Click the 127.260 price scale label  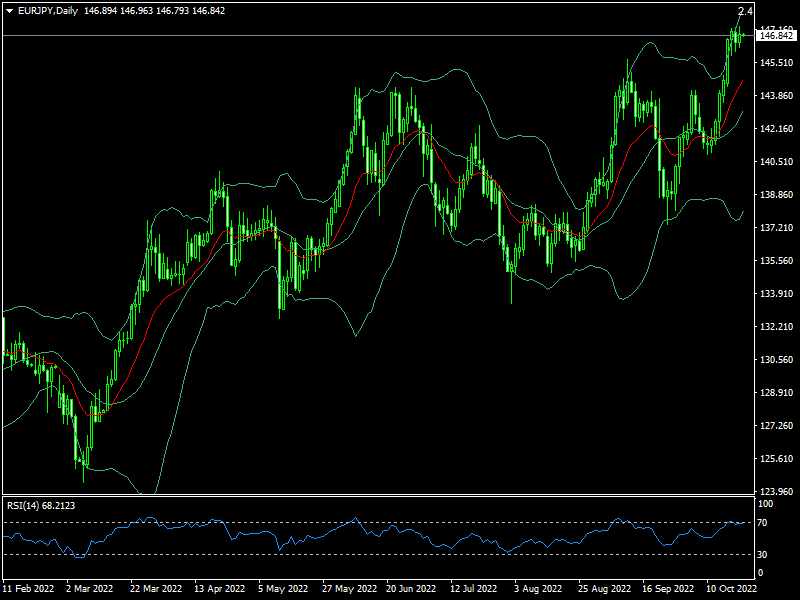tap(777, 426)
